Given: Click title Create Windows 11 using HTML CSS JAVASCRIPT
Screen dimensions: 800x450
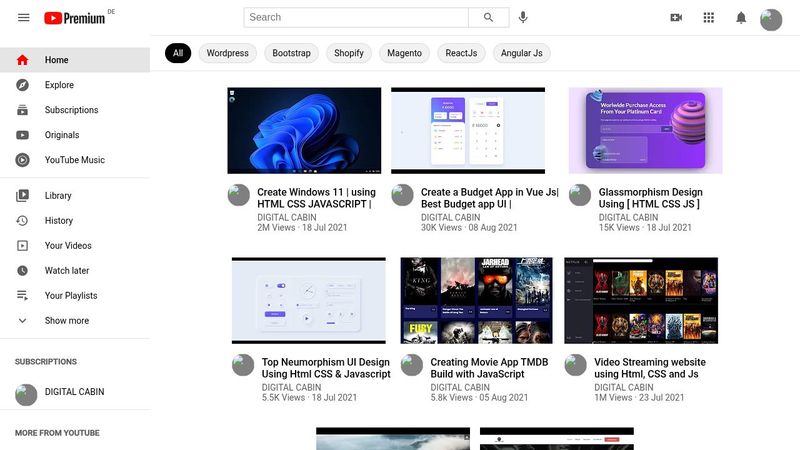Looking at the screenshot, I should (x=316, y=198).
